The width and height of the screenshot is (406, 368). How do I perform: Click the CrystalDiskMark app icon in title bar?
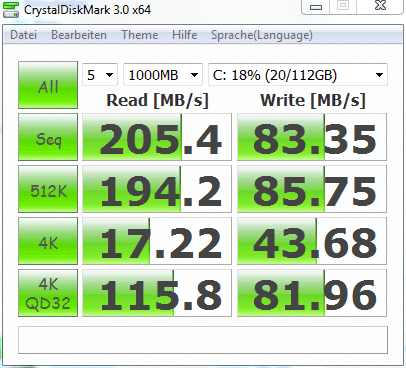(11, 9)
